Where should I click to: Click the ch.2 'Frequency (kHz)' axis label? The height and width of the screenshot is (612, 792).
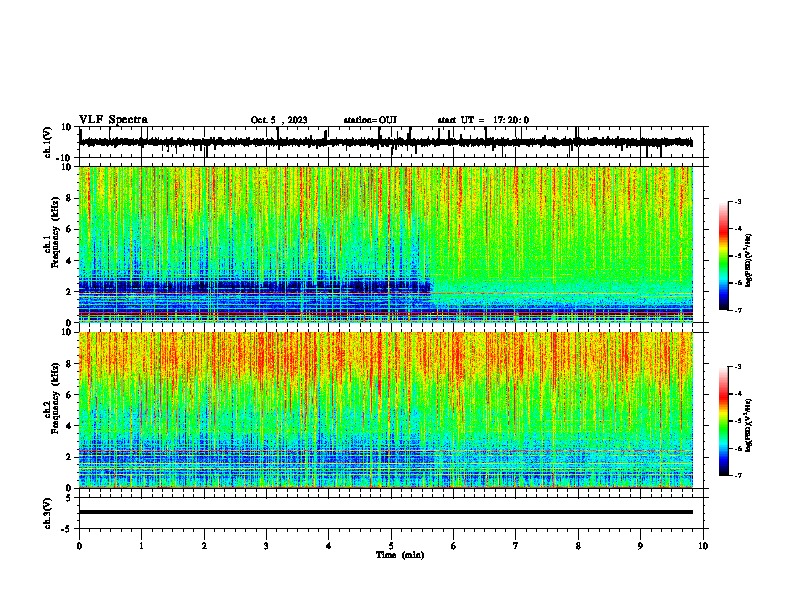click(55, 398)
